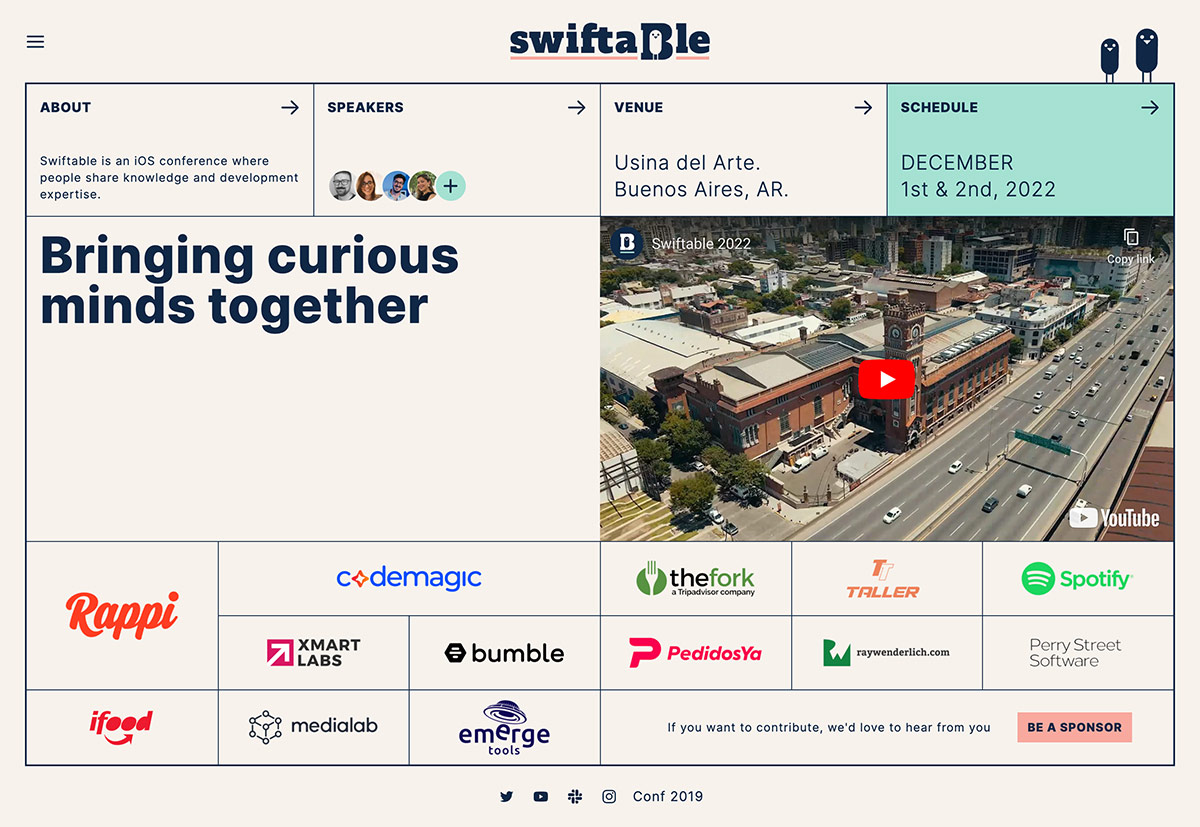Open the About section heading
Image resolution: width=1200 pixels, height=827 pixels.
tap(66, 107)
